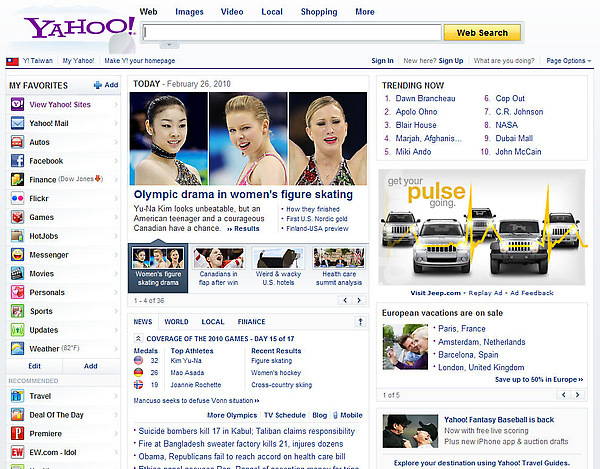Open the Replay Ad link

(485, 293)
